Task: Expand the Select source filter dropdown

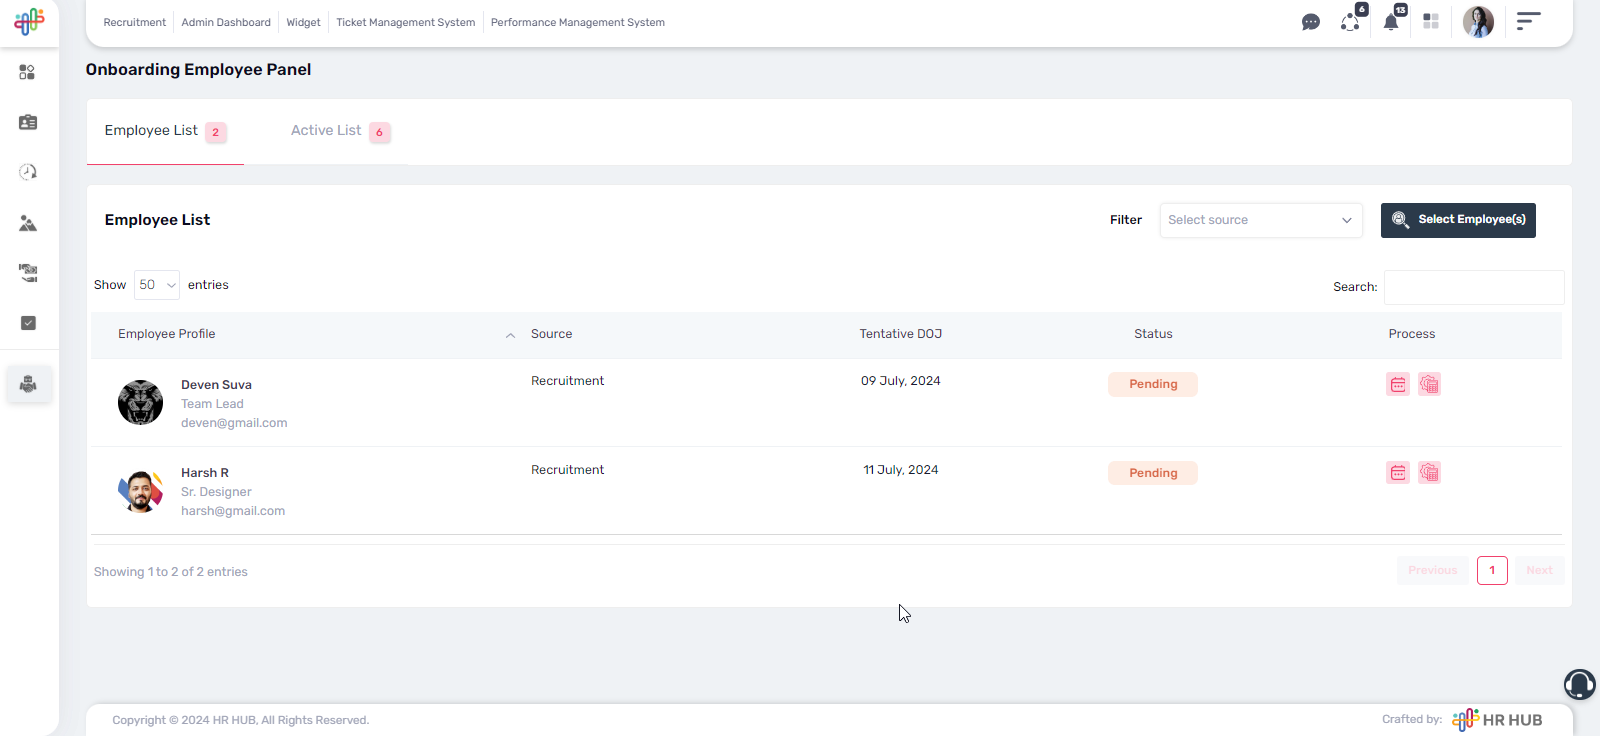Action: pyautogui.click(x=1261, y=220)
